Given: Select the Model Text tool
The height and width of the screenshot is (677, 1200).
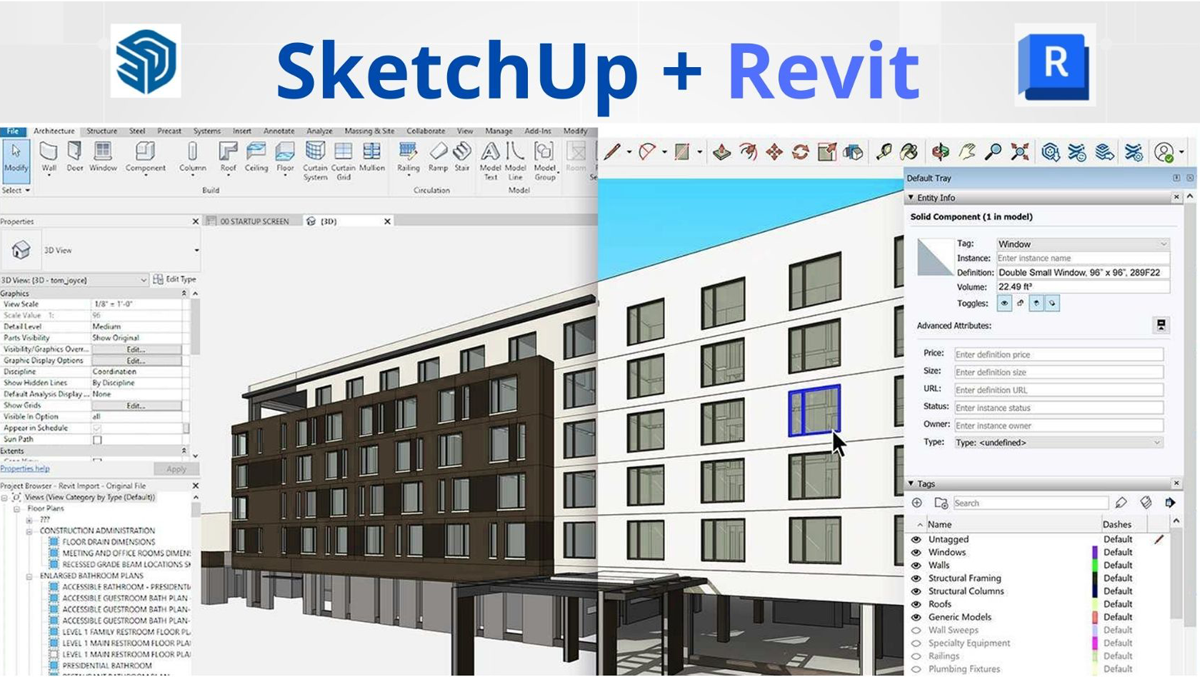Looking at the screenshot, I should pos(490,160).
